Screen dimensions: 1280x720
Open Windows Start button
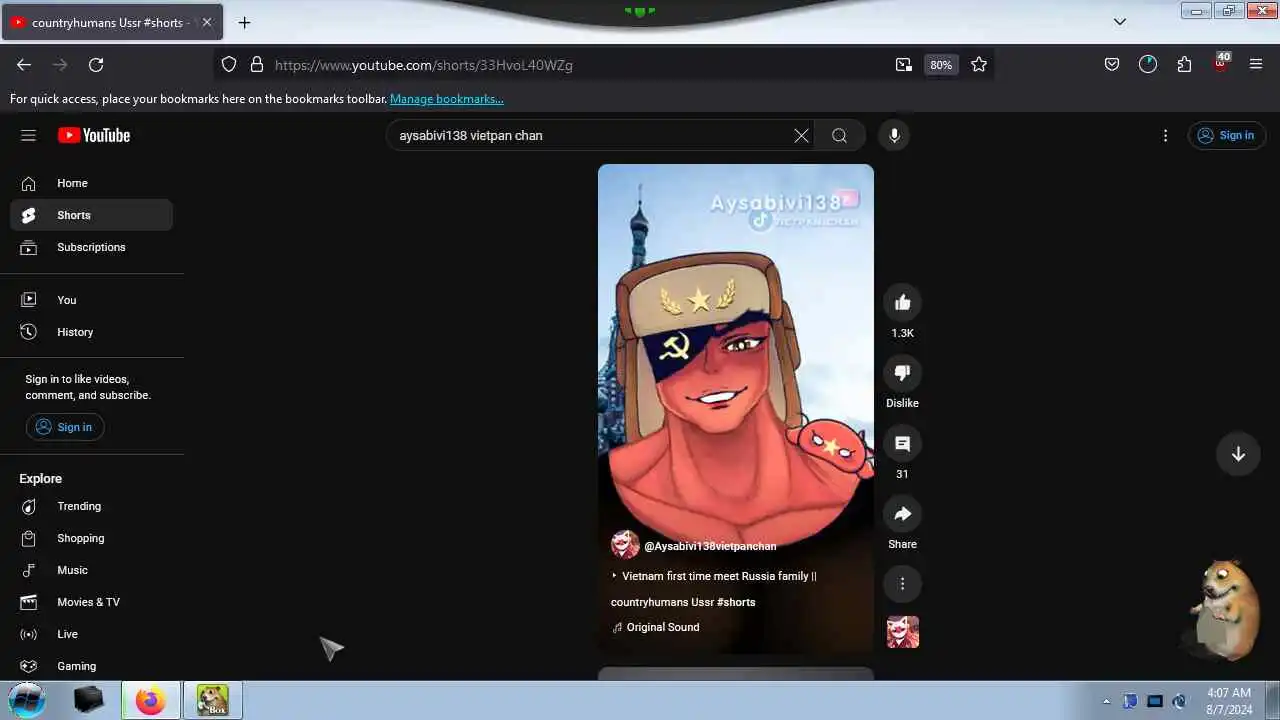pos(27,700)
